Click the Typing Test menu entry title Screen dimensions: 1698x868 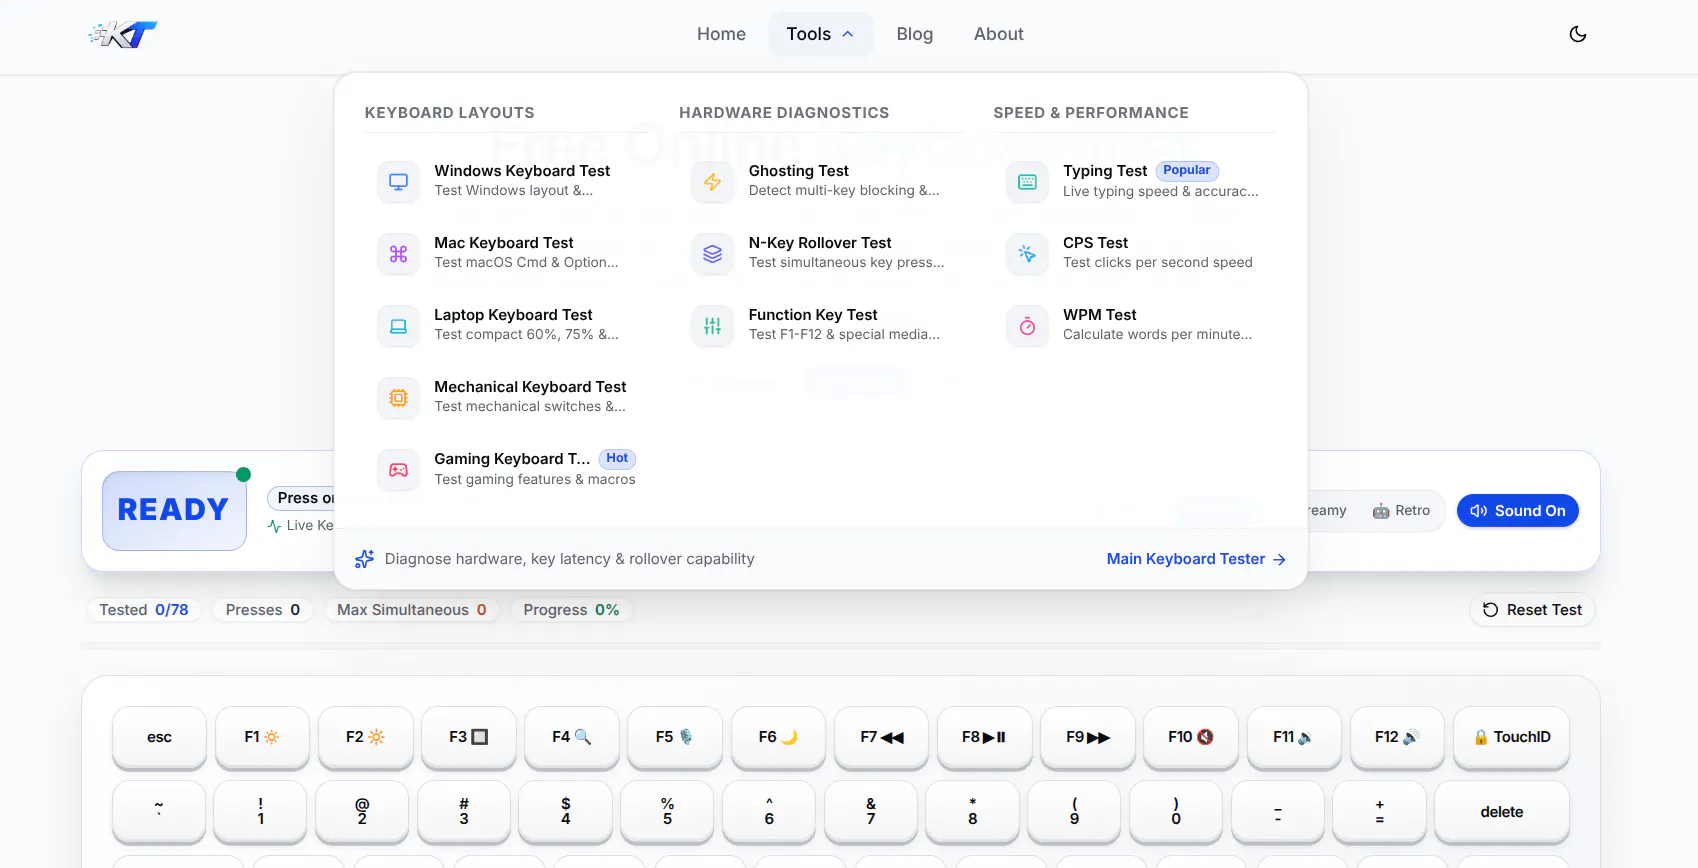click(x=1105, y=171)
